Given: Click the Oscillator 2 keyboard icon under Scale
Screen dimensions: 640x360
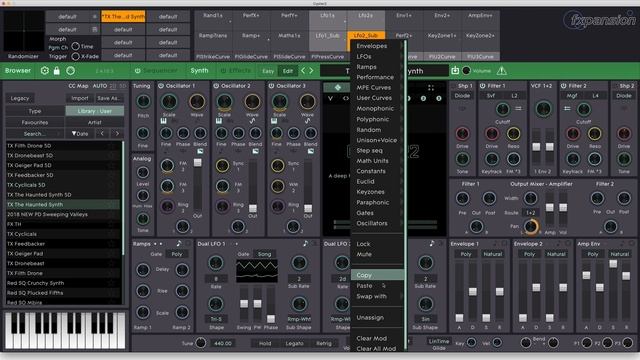Looking at the screenshot, I should pyautogui.click(x=218, y=121).
